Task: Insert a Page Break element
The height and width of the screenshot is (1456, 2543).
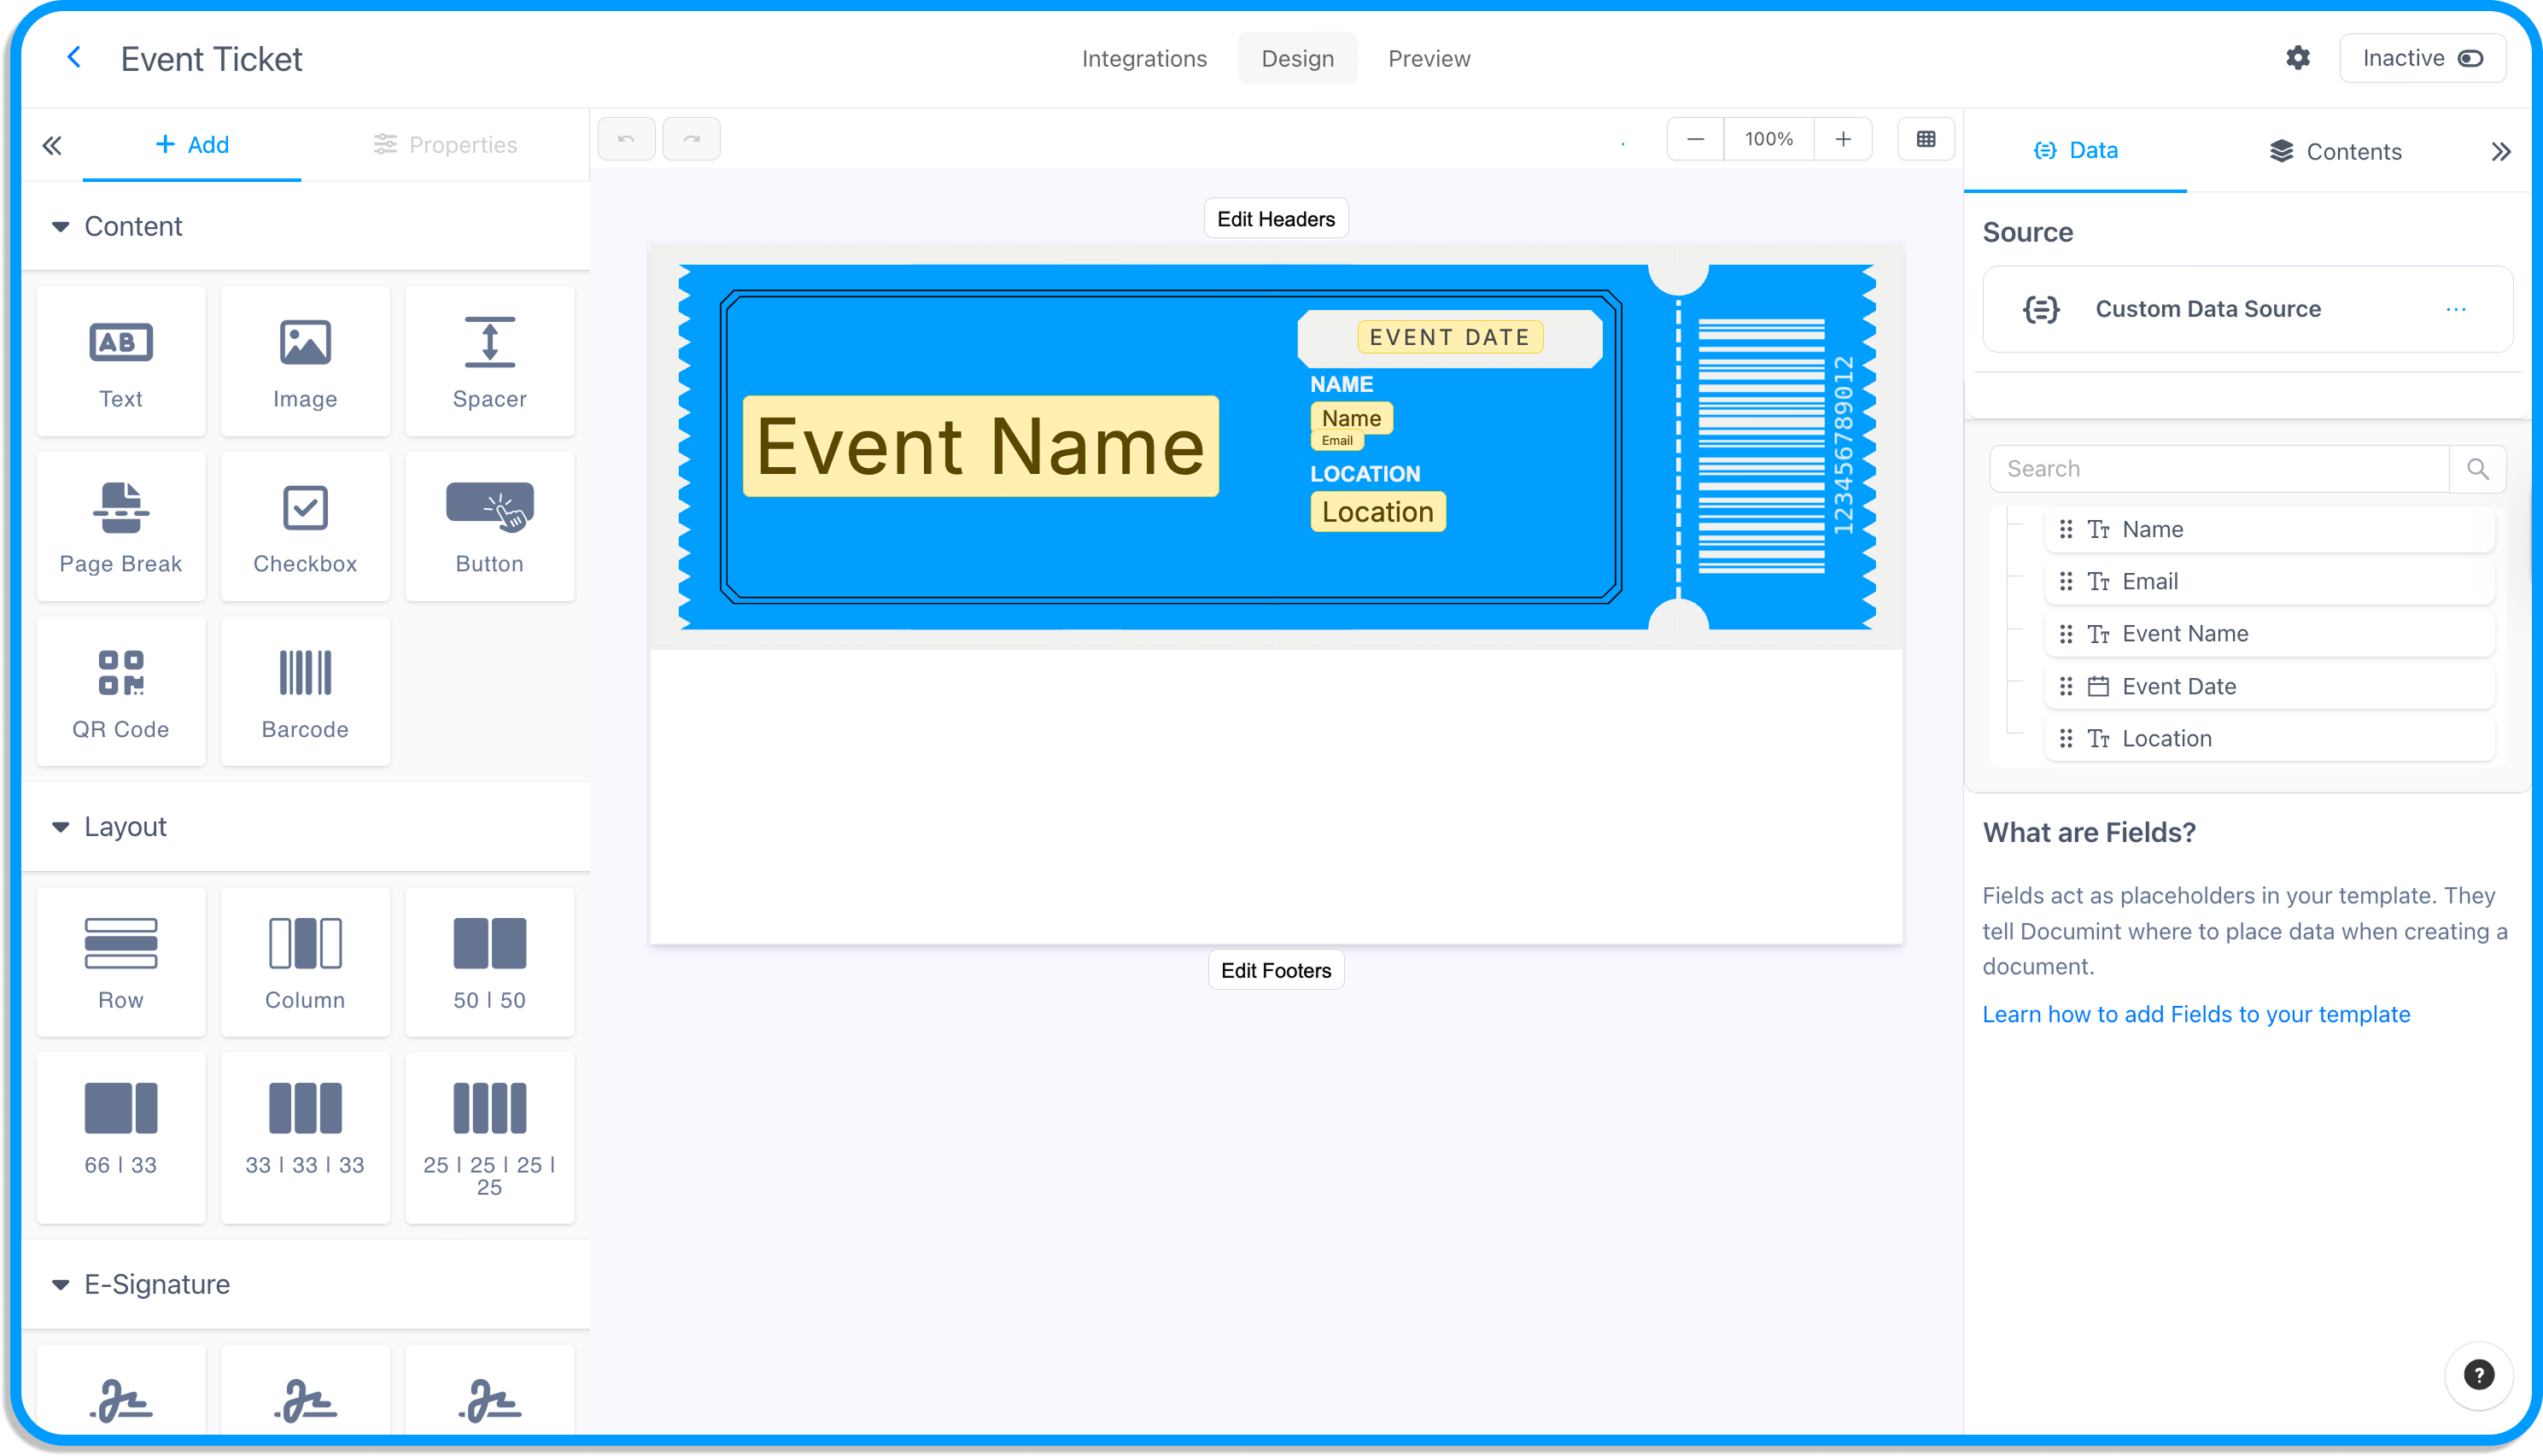Action: (x=120, y=526)
